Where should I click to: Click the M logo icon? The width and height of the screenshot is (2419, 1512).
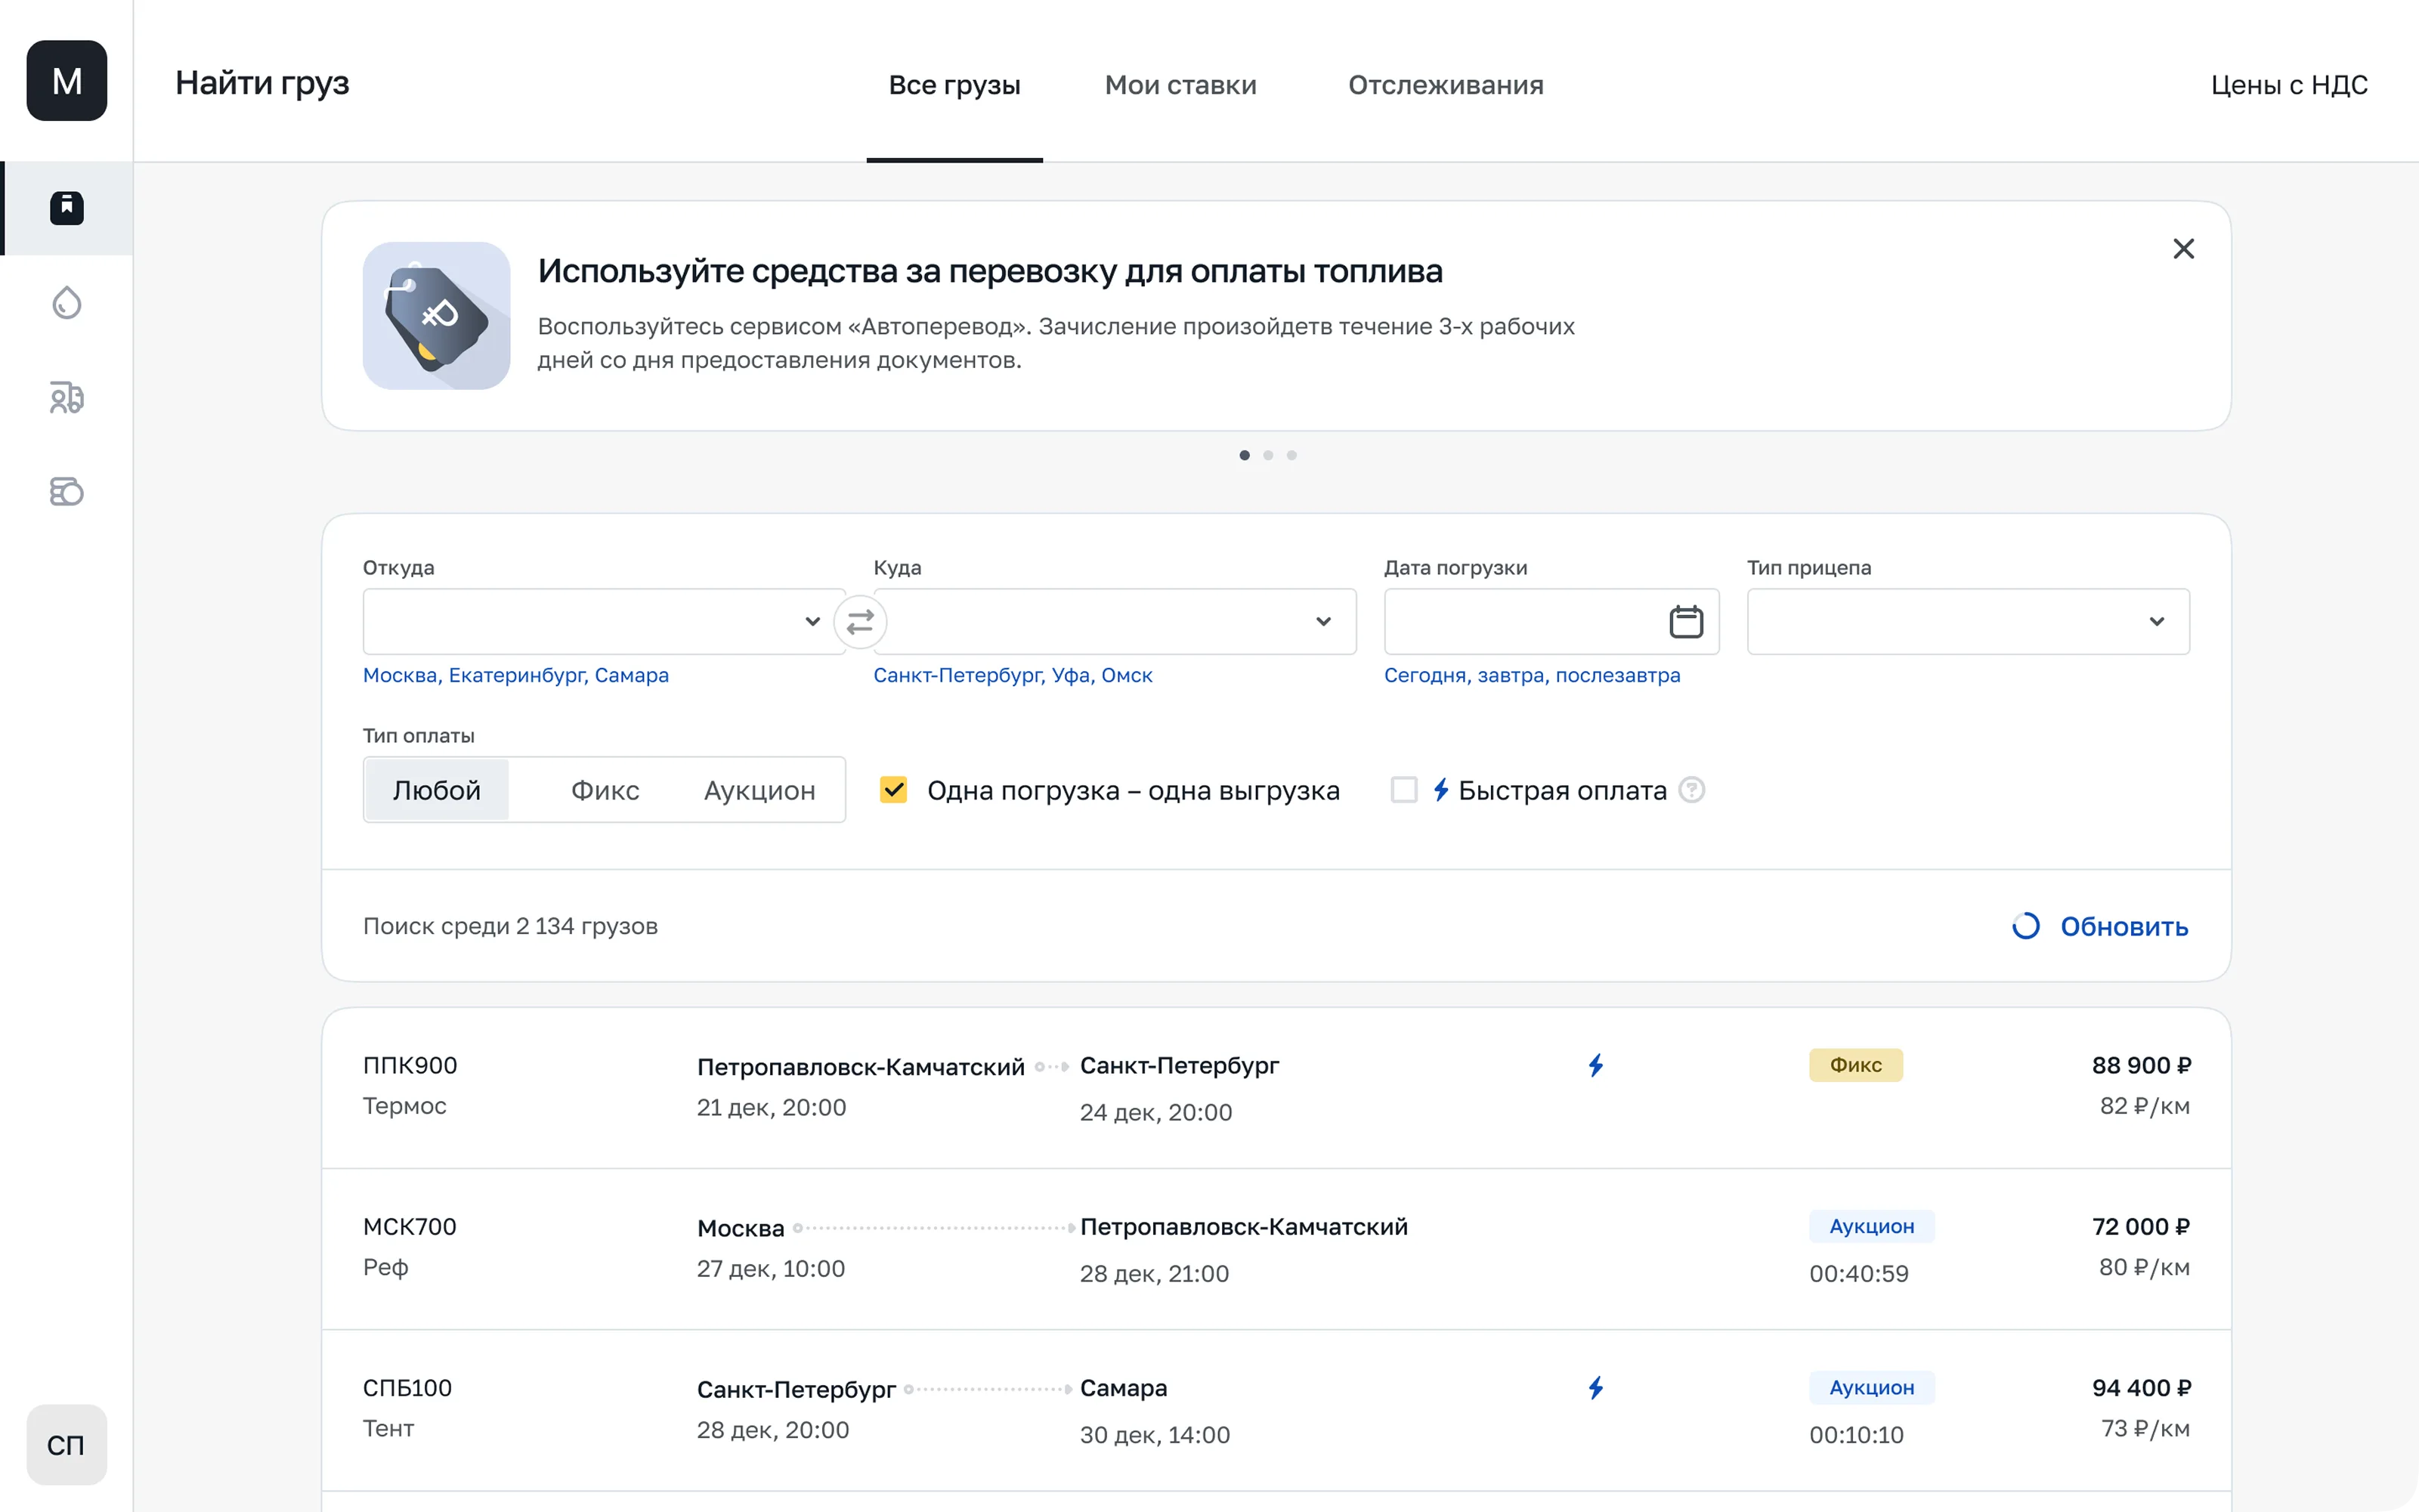(67, 81)
